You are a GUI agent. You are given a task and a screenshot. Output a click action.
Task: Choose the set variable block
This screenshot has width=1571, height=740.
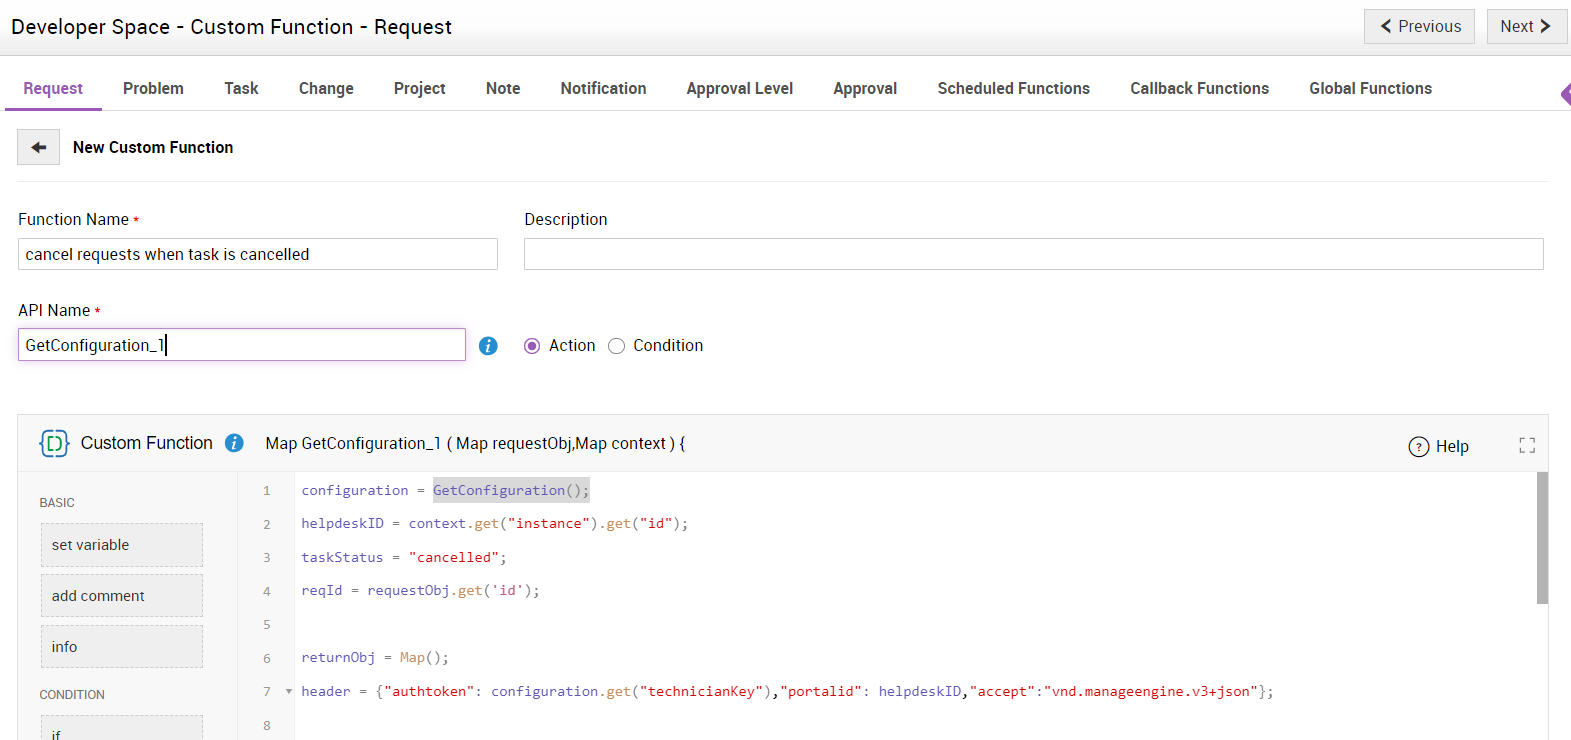(121, 545)
